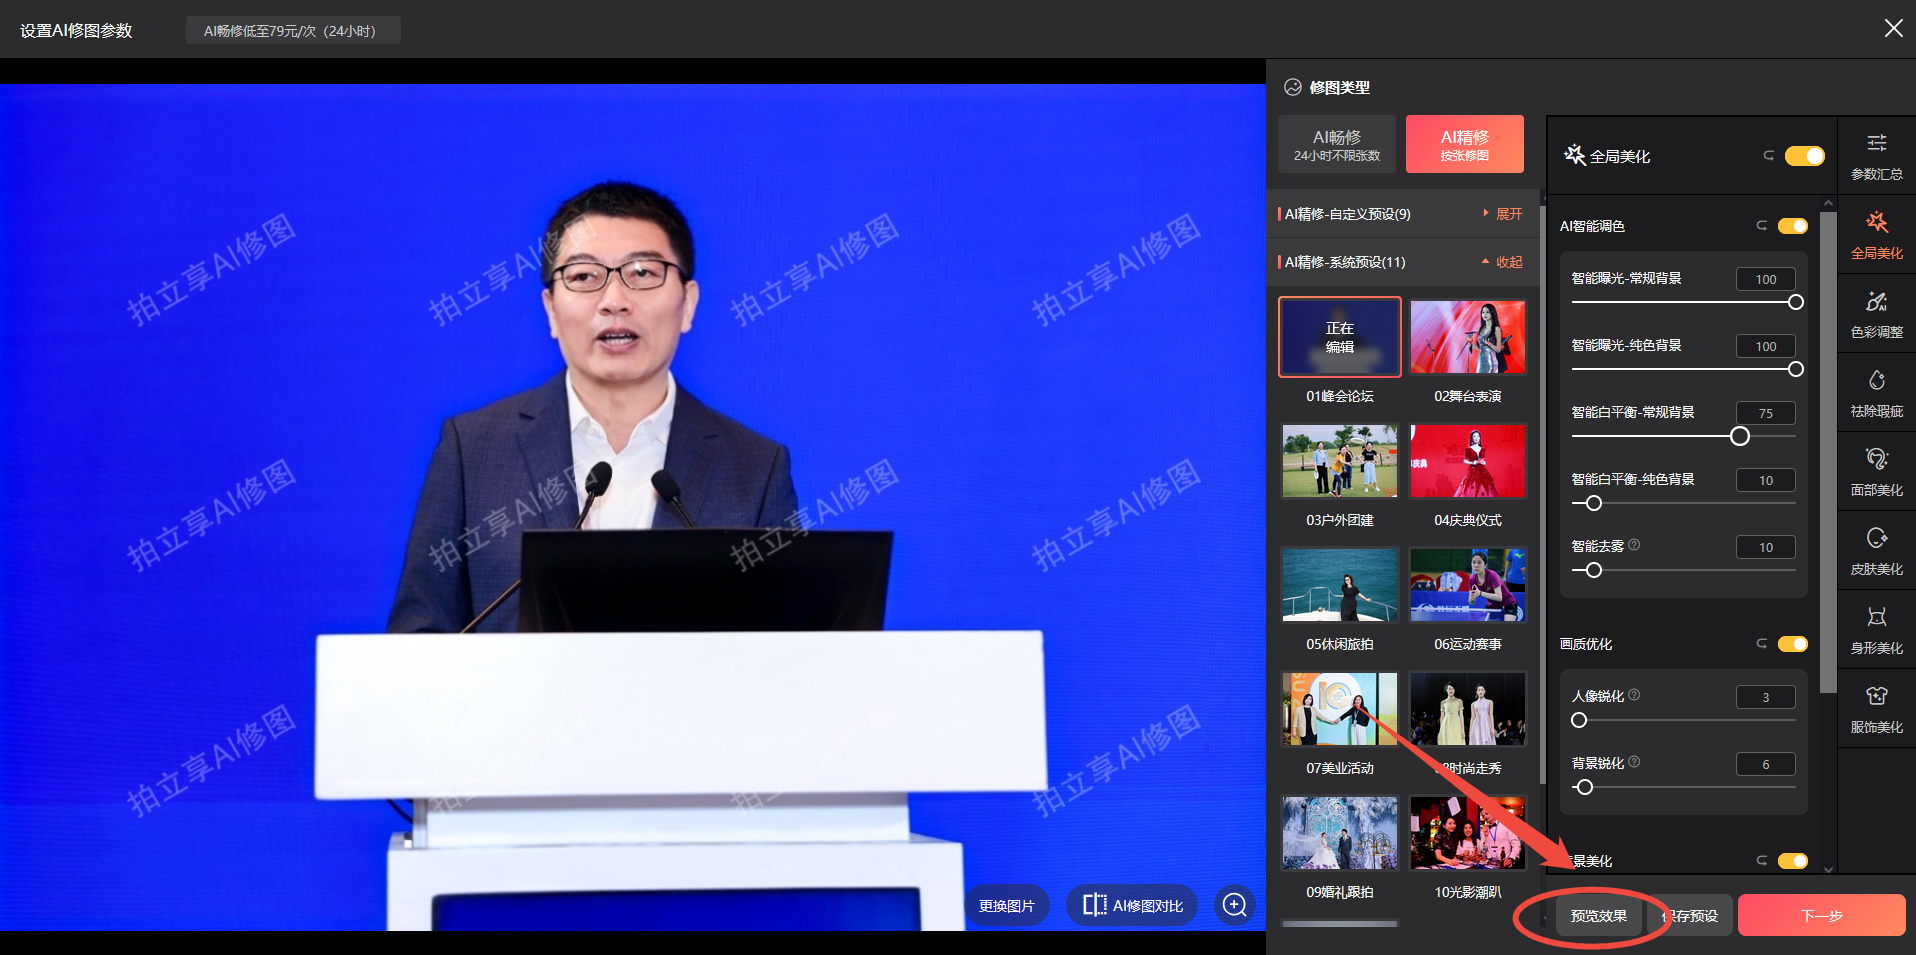1916x955 pixels.
Task: Click the 预览效果 preview button
Action: (x=1598, y=916)
